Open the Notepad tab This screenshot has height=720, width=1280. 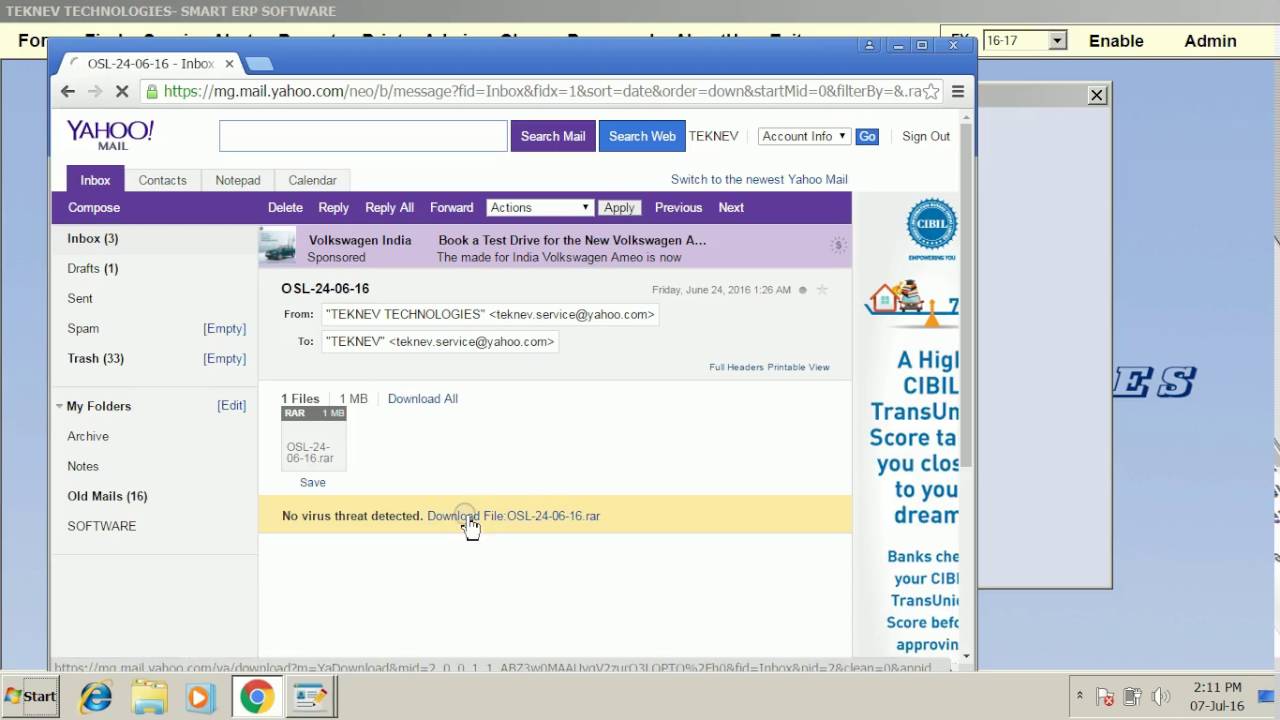pyautogui.click(x=238, y=180)
